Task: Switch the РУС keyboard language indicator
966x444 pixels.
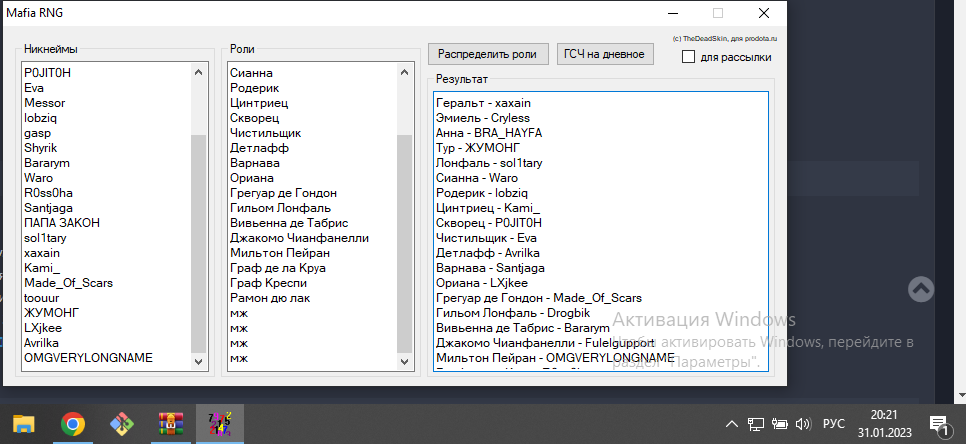Action: (833, 424)
